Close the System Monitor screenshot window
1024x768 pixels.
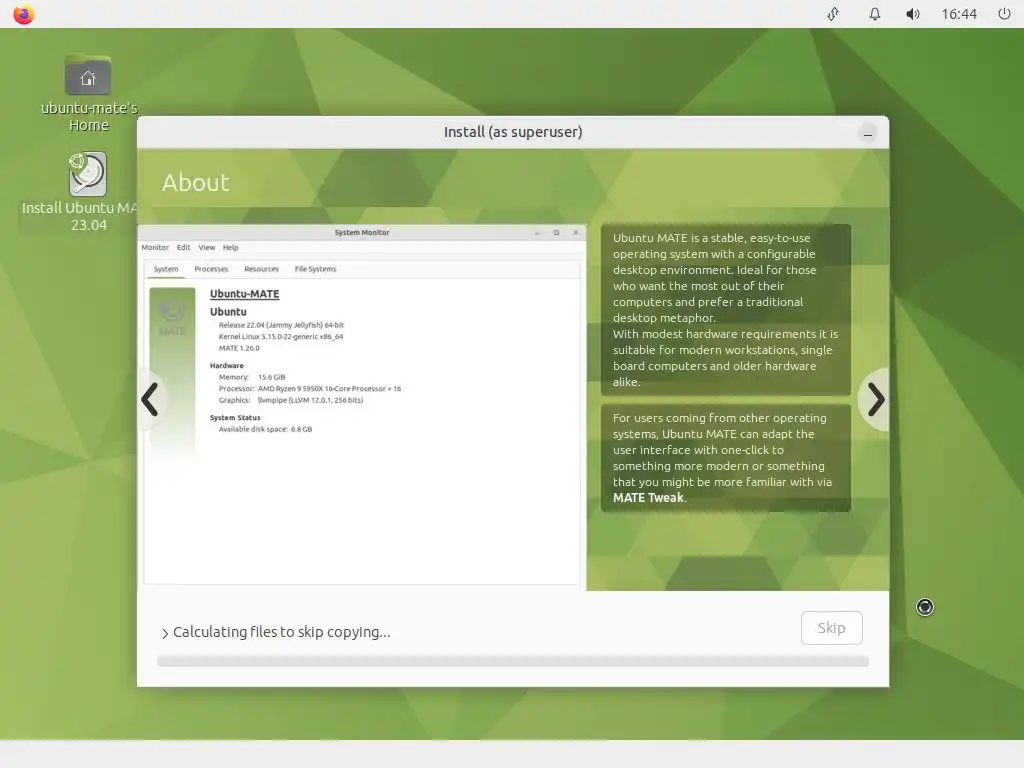click(x=575, y=232)
